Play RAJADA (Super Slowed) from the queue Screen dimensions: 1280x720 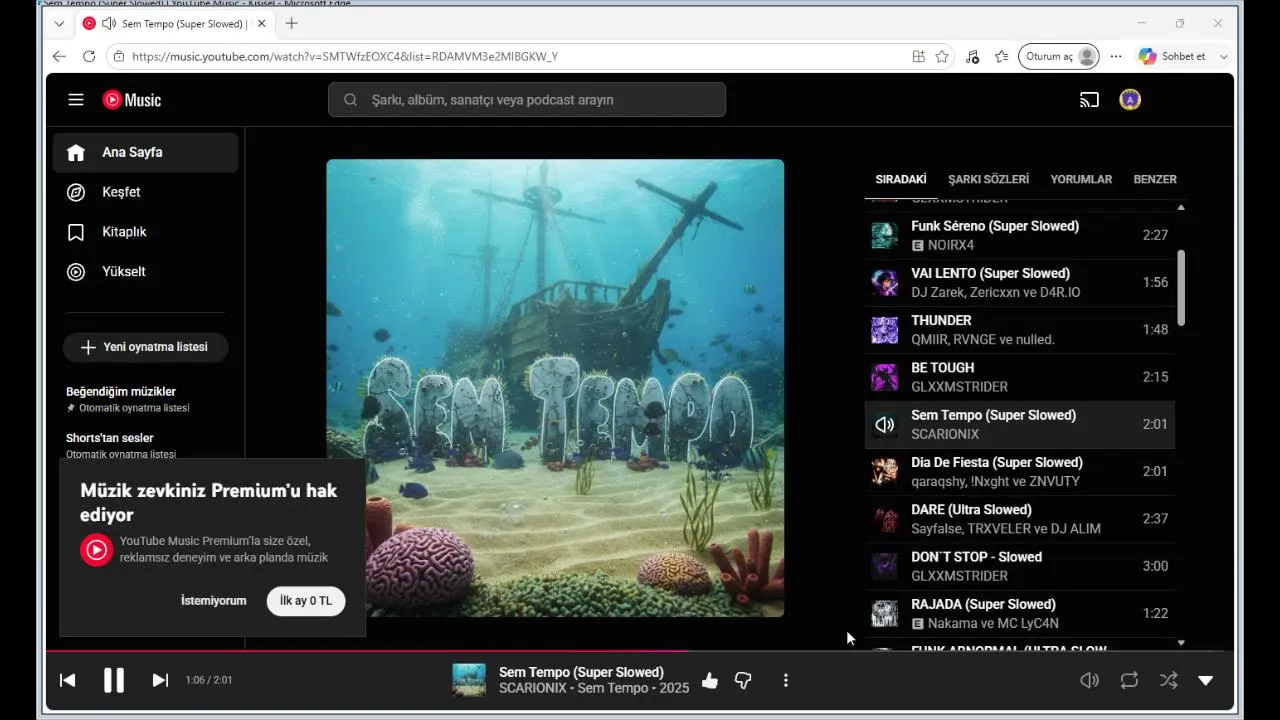point(1019,613)
